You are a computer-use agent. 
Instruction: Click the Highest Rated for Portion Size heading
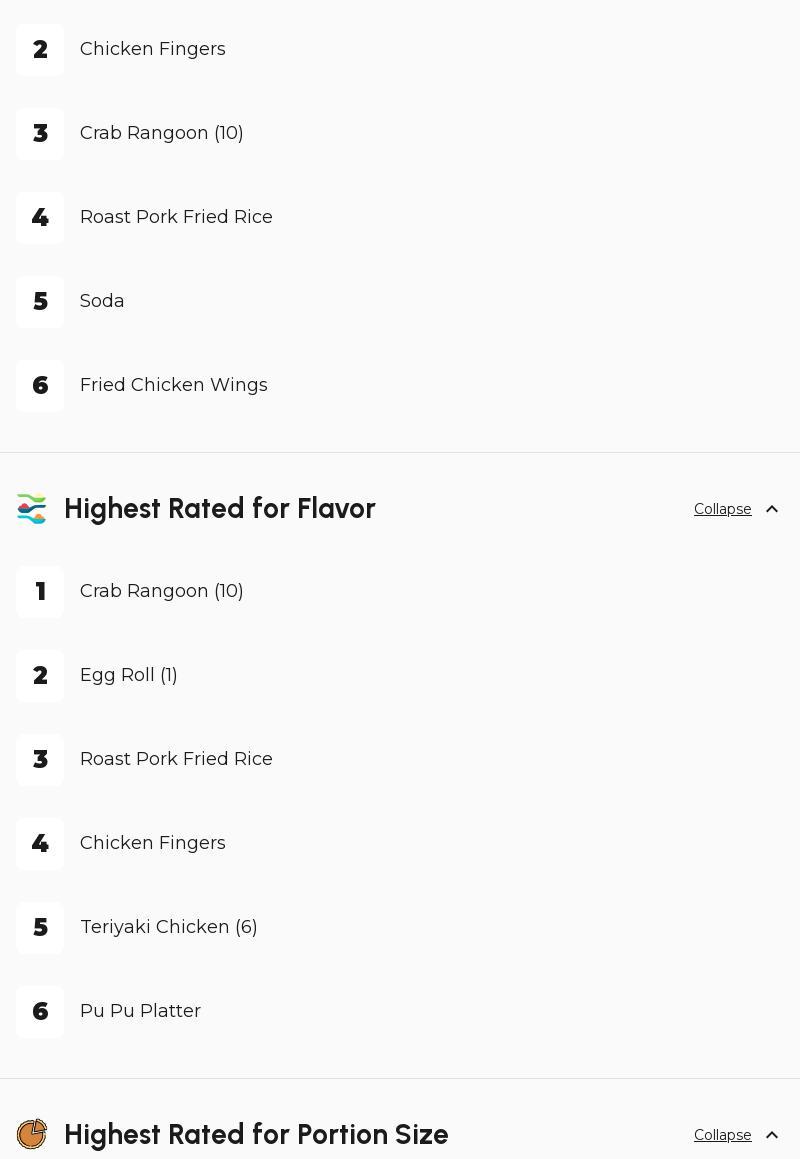(255, 1135)
